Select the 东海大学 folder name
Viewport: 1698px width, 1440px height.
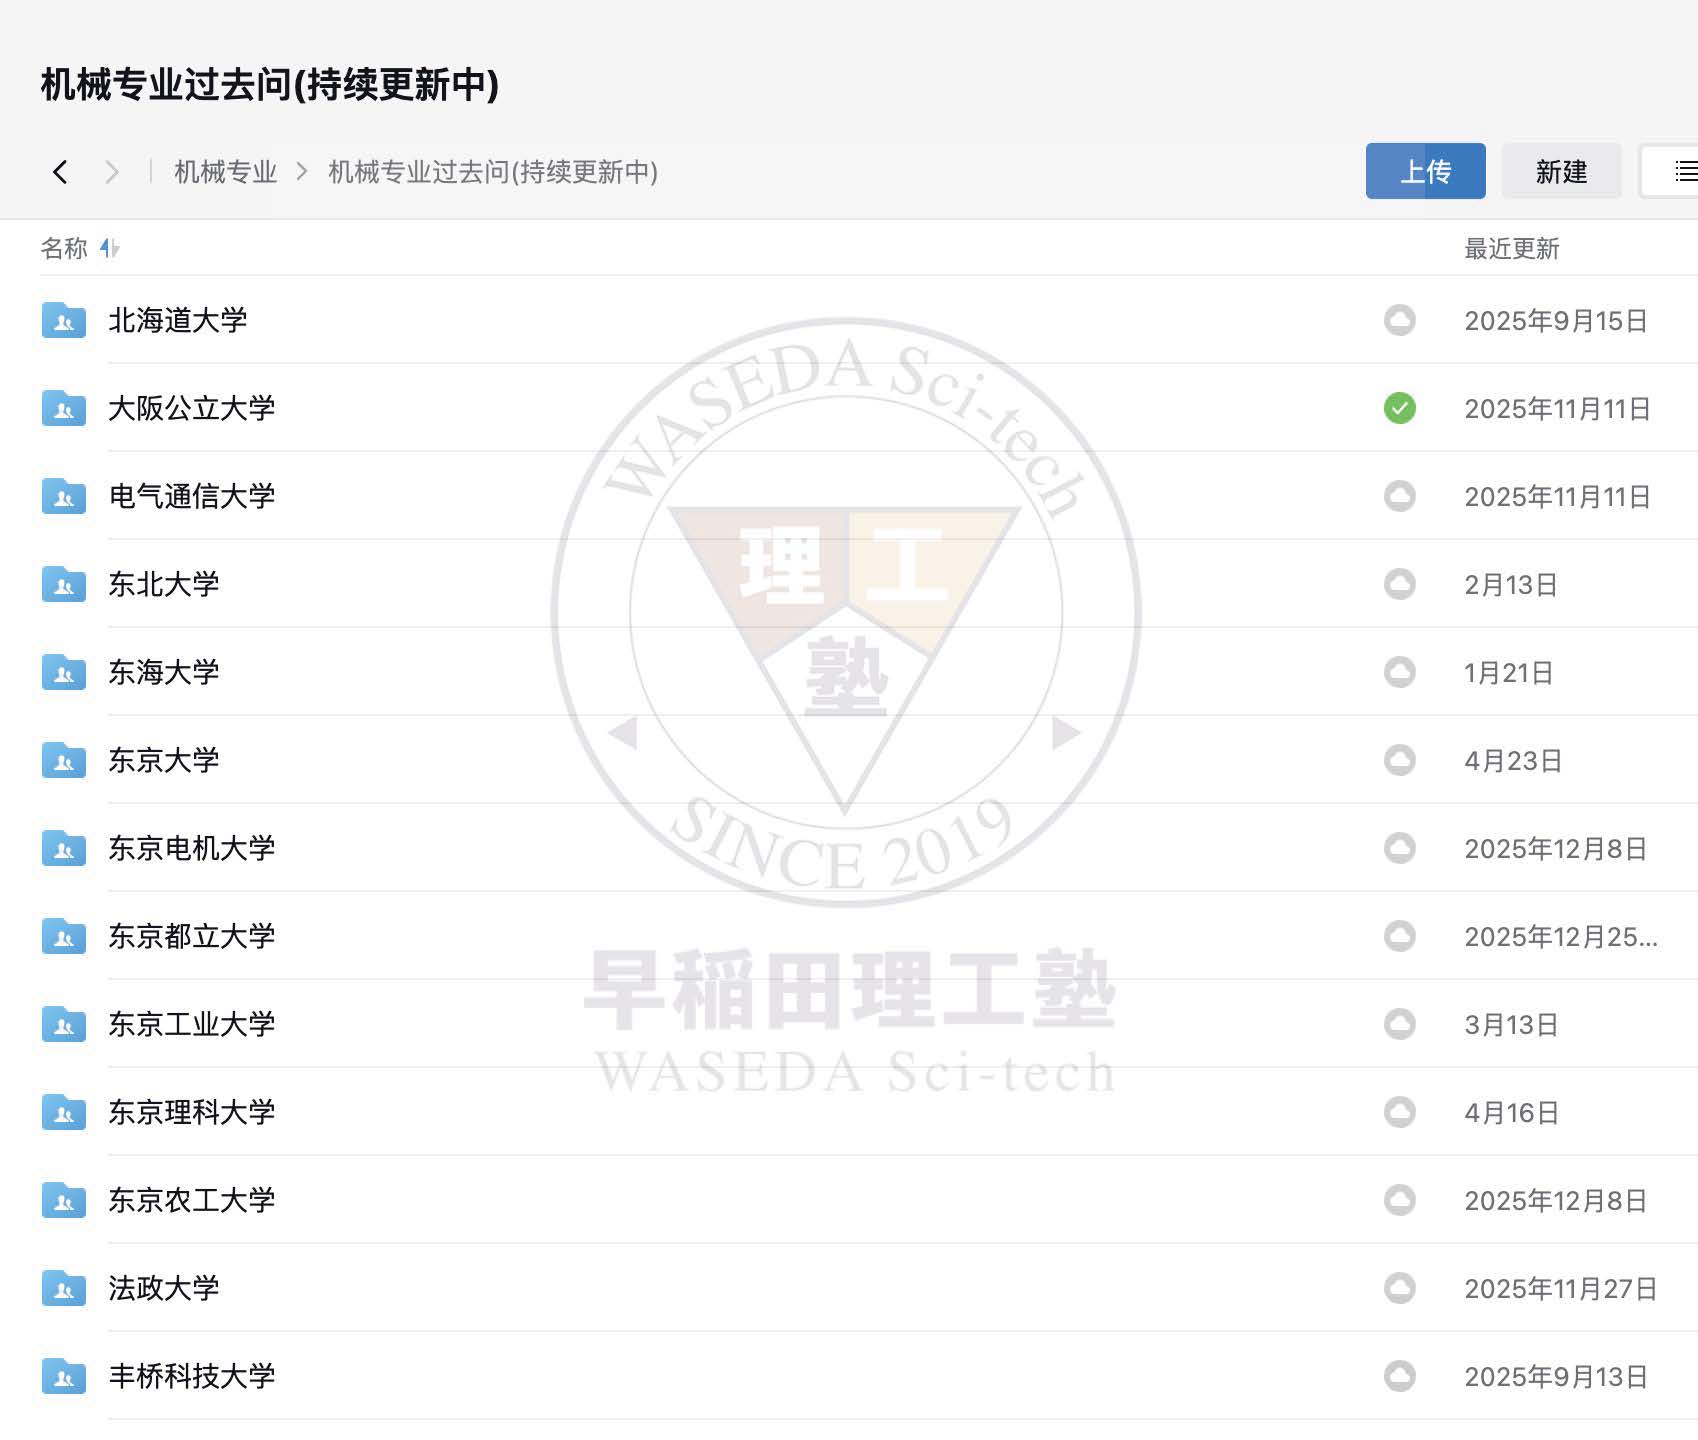pos(164,672)
